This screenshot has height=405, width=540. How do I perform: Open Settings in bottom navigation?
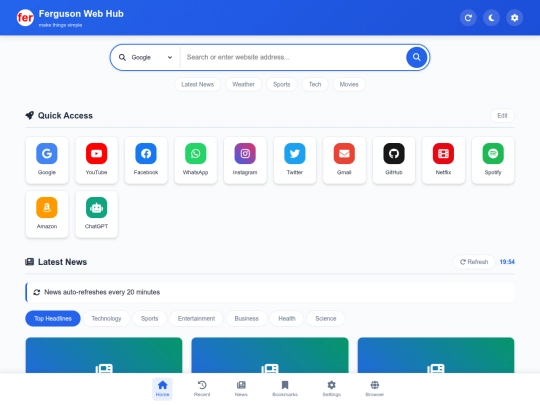coord(332,389)
